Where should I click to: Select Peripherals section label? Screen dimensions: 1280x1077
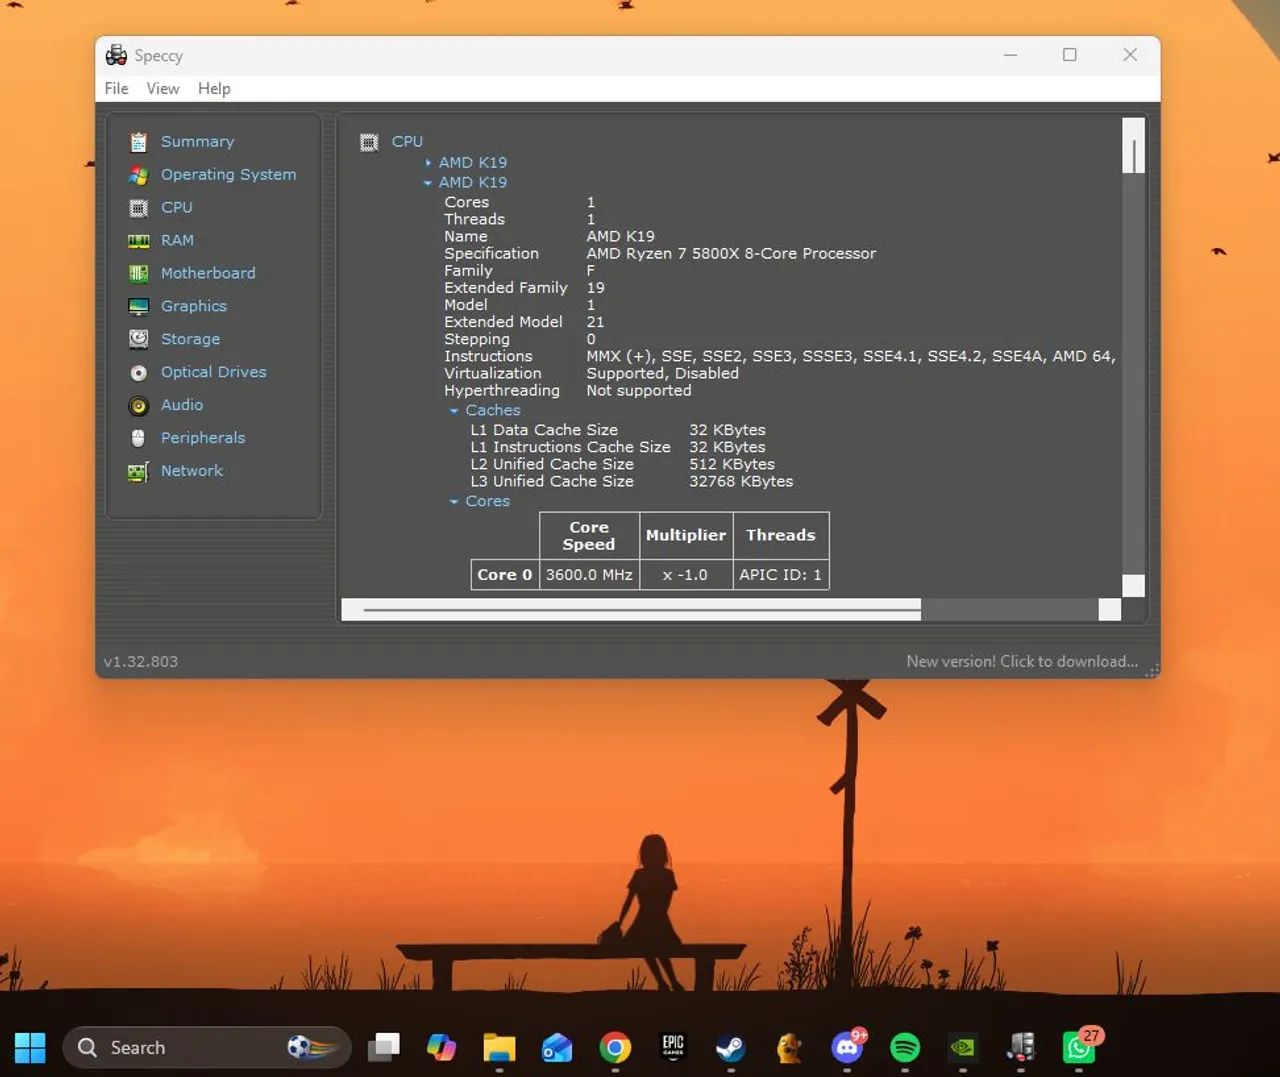[x=203, y=438]
